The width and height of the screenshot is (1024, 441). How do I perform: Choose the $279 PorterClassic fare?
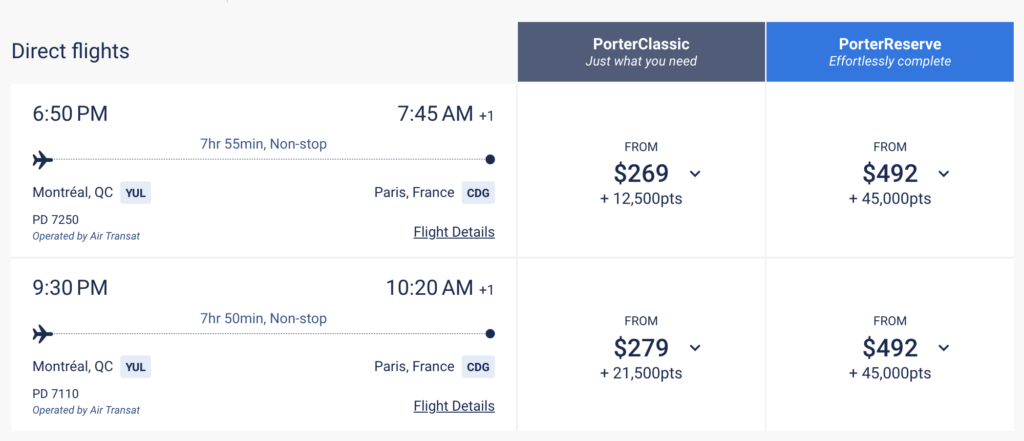pyautogui.click(x=641, y=348)
